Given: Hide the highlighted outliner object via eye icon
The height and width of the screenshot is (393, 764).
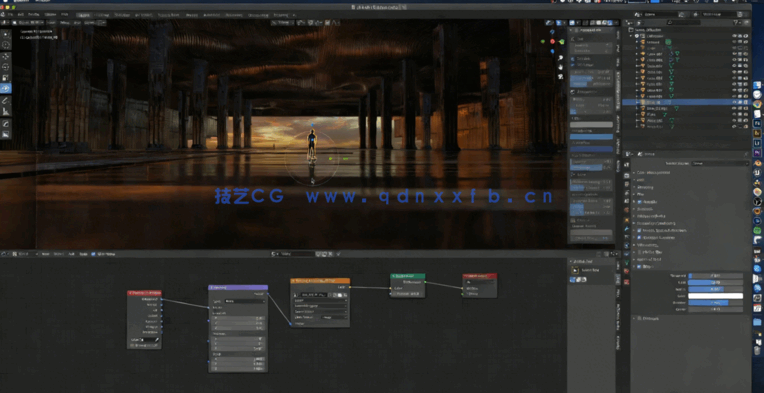Looking at the screenshot, I should pyautogui.click(x=735, y=102).
